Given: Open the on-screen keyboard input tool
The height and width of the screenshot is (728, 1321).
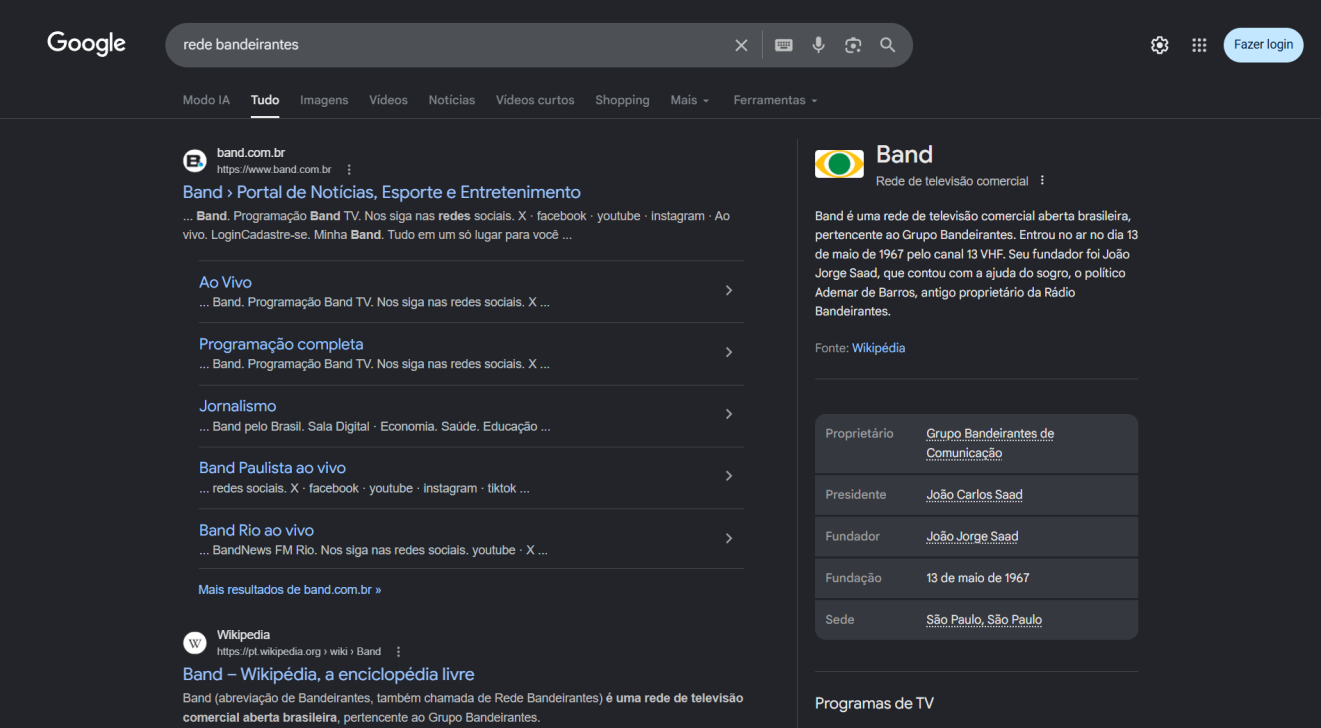Looking at the screenshot, I should tap(784, 45).
